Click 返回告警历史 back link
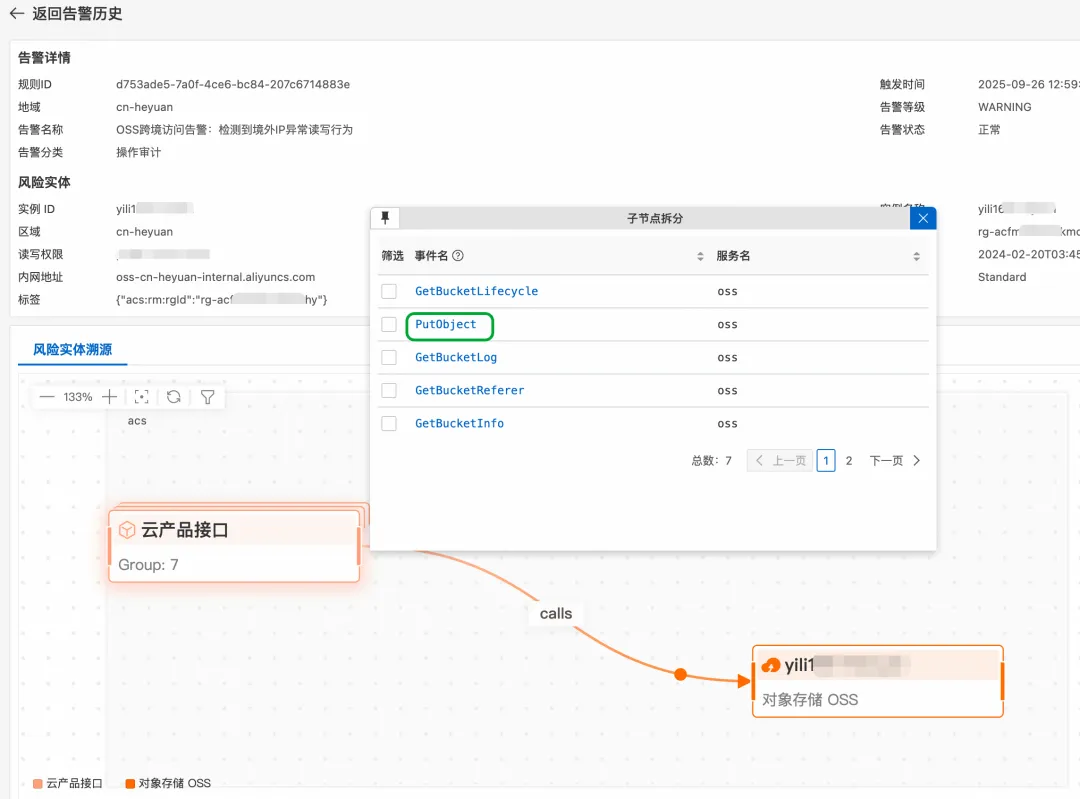 coord(77,14)
